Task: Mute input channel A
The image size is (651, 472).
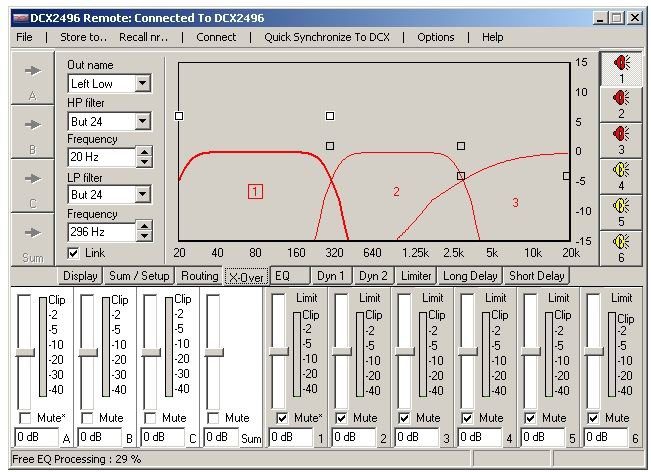Action: (26, 418)
